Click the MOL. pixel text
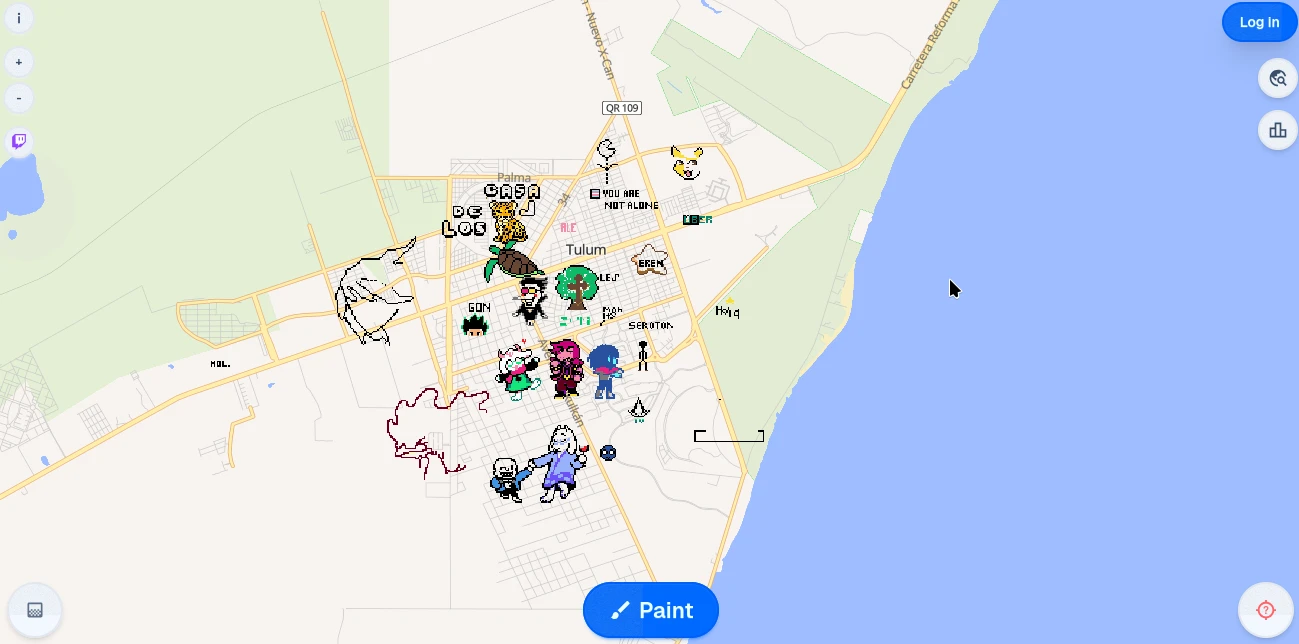The width and height of the screenshot is (1299, 644). click(220, 364)
